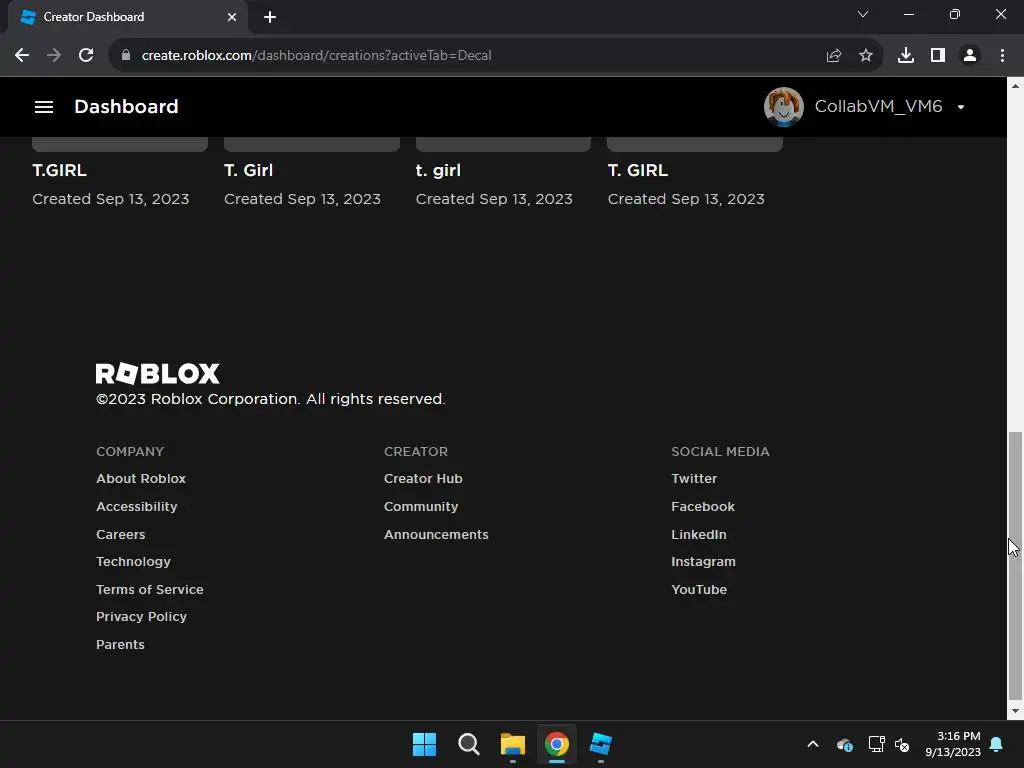This screenshot has width=1024, height=768.
Task: Go forward to the next page
Action: tap(54, 56)
